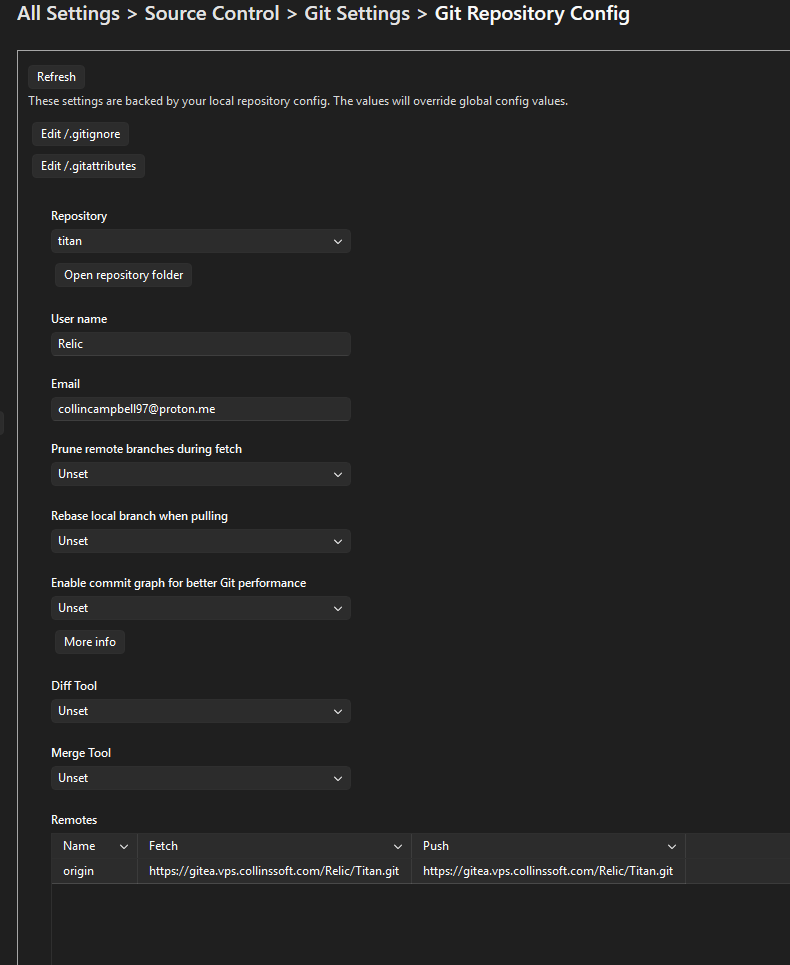Open the Diff Tool dropdown
This screenshot has height=965, width=790.
[x=200, y=710]
